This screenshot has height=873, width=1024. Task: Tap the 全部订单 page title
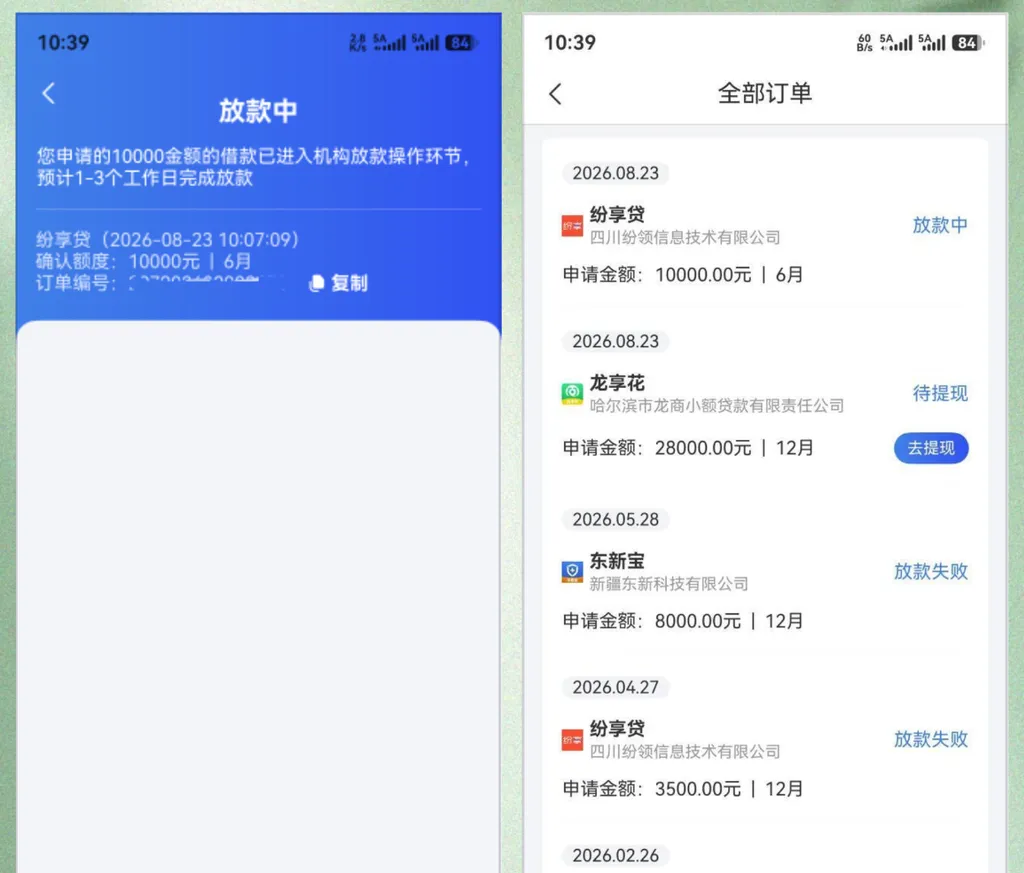765,93
